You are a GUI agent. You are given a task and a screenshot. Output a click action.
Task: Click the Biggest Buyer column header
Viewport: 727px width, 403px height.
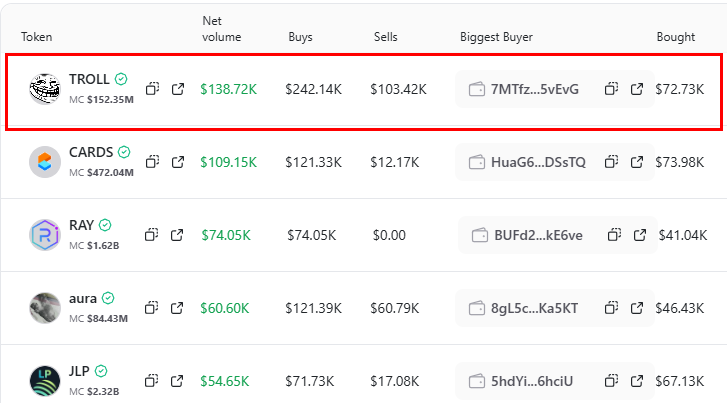pyautogui.click(x=496, y=37)
